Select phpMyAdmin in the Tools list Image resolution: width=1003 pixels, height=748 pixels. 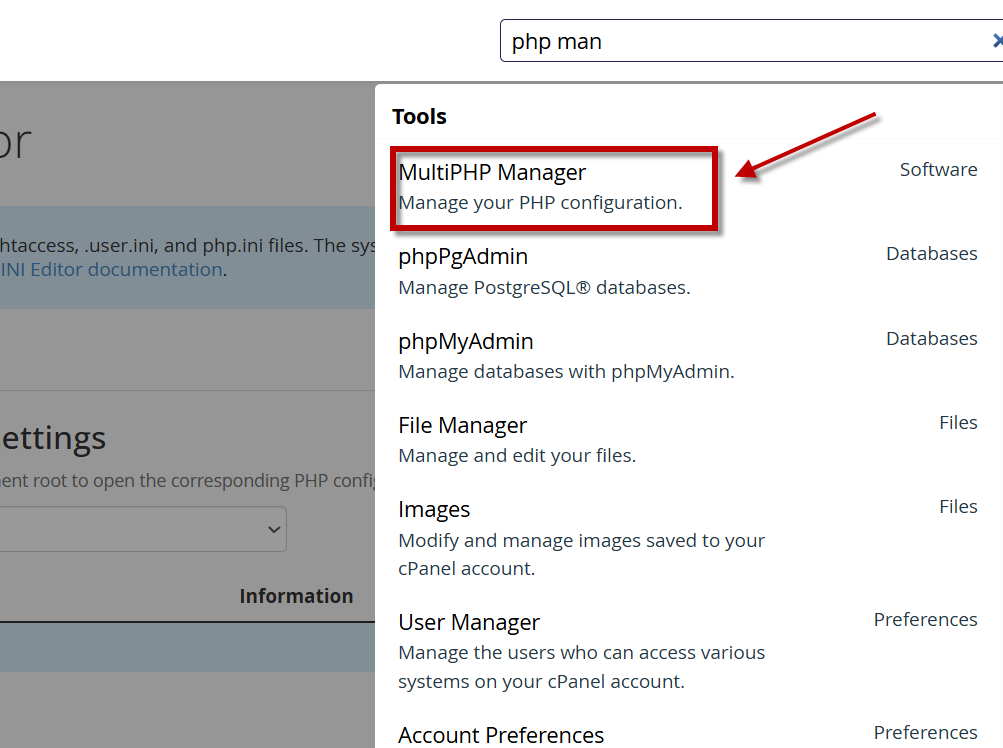coord(465,342)
